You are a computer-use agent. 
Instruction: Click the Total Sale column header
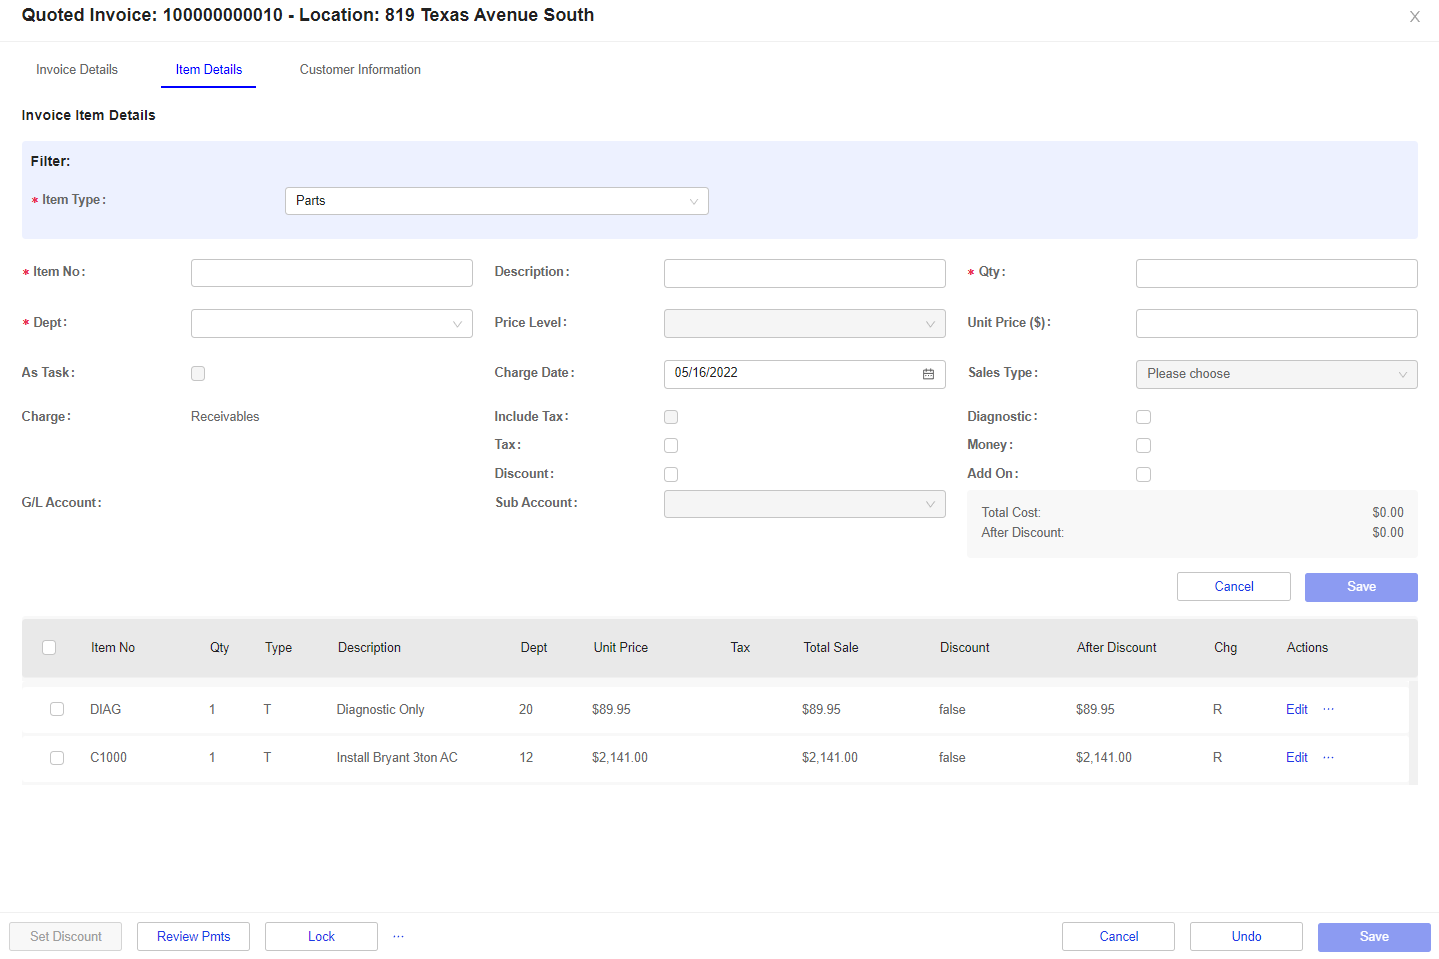(831, 647)
